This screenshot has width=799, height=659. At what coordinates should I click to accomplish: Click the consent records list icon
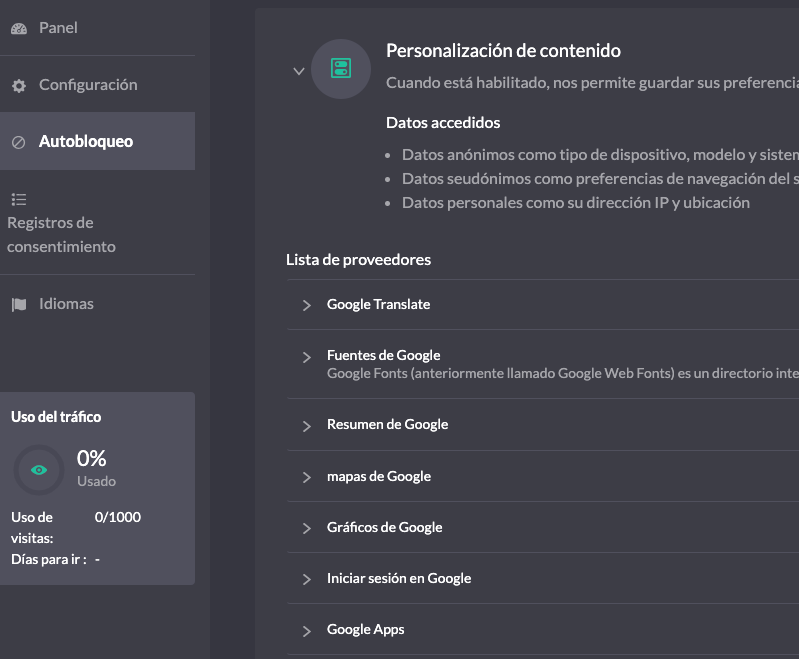coord(19,199)
